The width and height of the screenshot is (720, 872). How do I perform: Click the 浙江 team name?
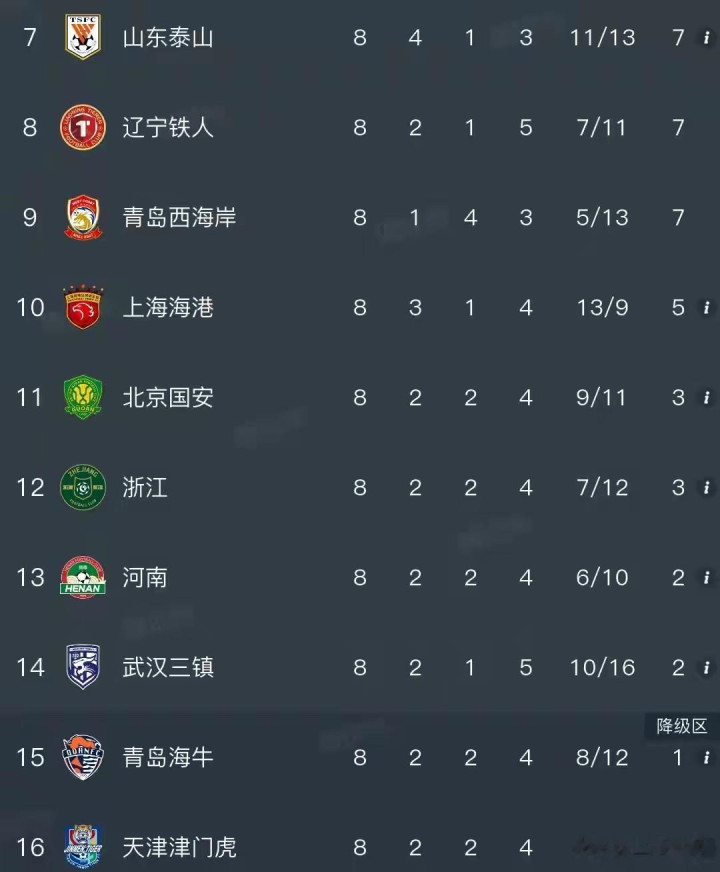[x=145, y=488]
